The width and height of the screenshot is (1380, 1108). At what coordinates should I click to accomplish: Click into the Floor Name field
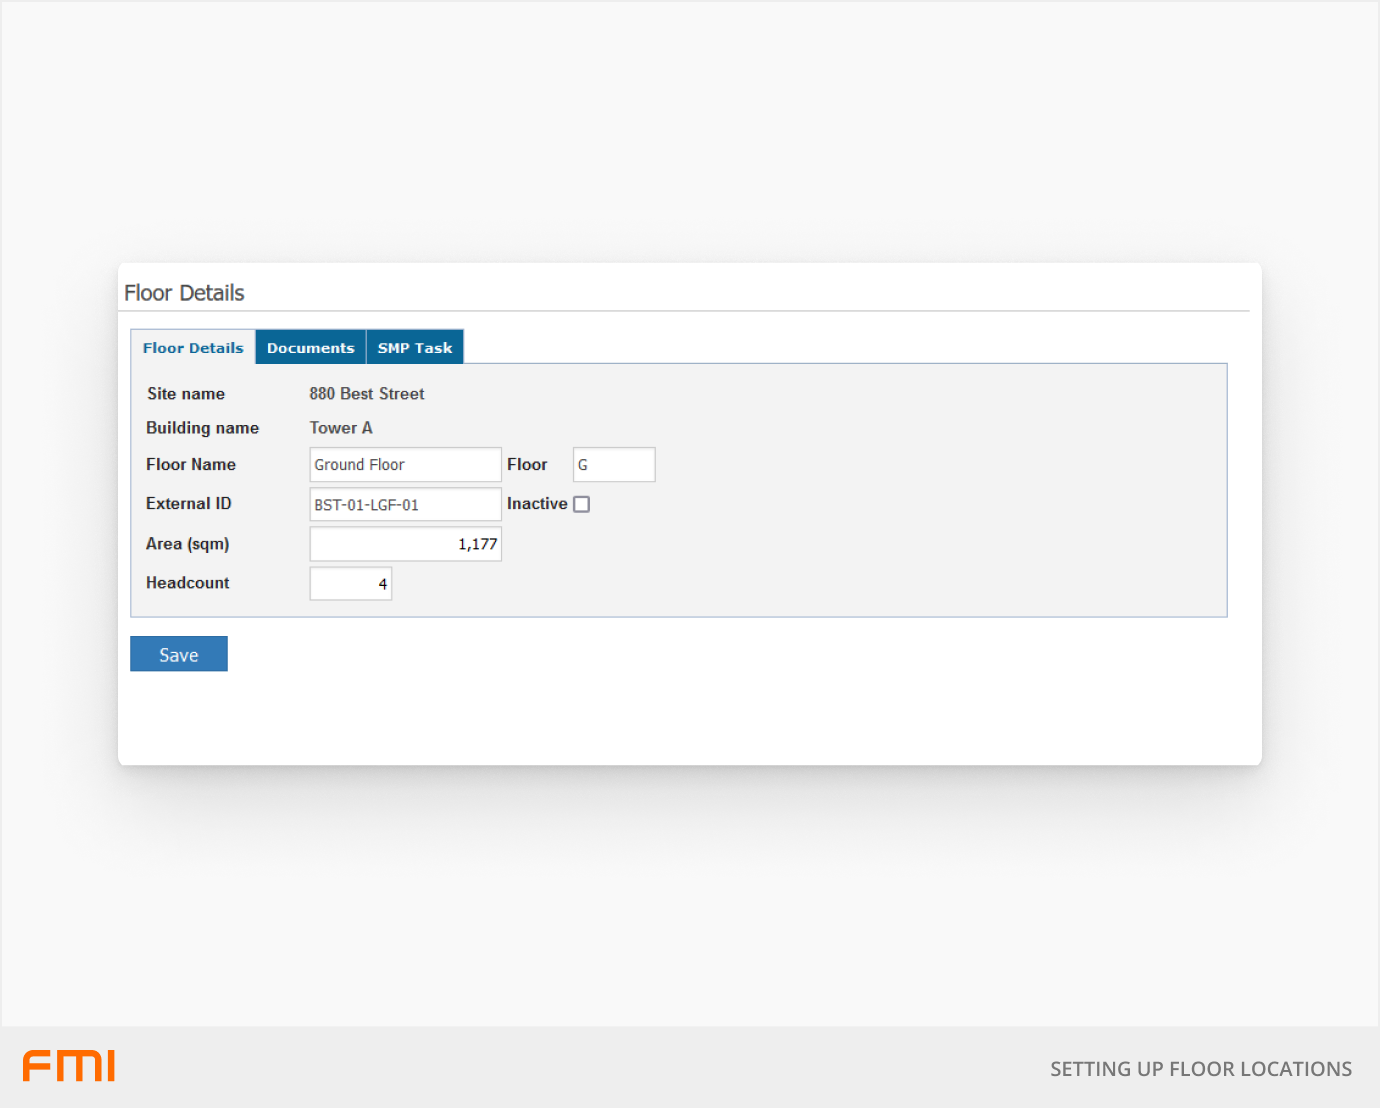point(405,465)
